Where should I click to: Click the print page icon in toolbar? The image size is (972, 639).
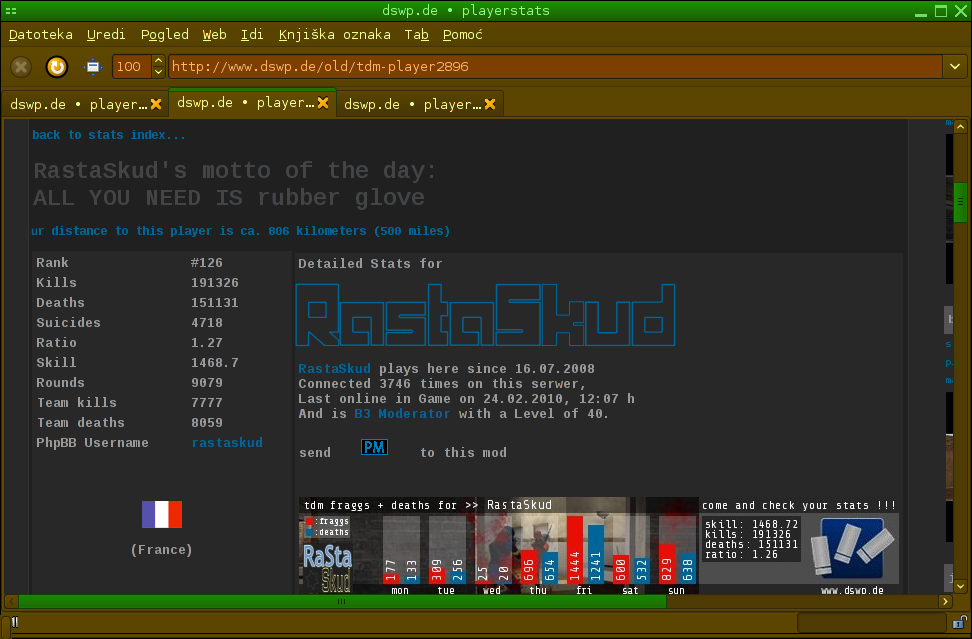click(x=93, y=67)
